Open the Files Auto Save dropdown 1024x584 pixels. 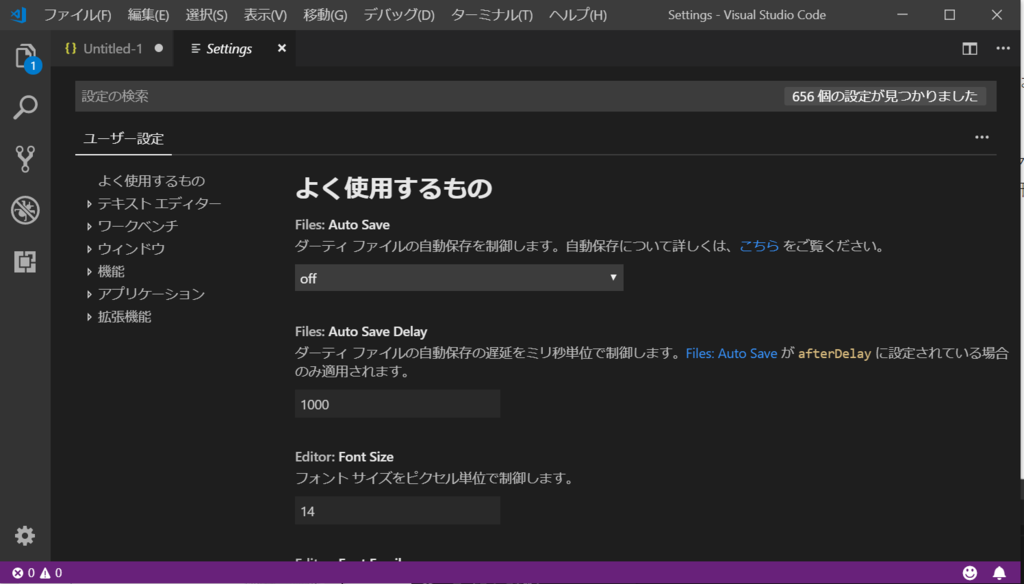coord(459,278)
